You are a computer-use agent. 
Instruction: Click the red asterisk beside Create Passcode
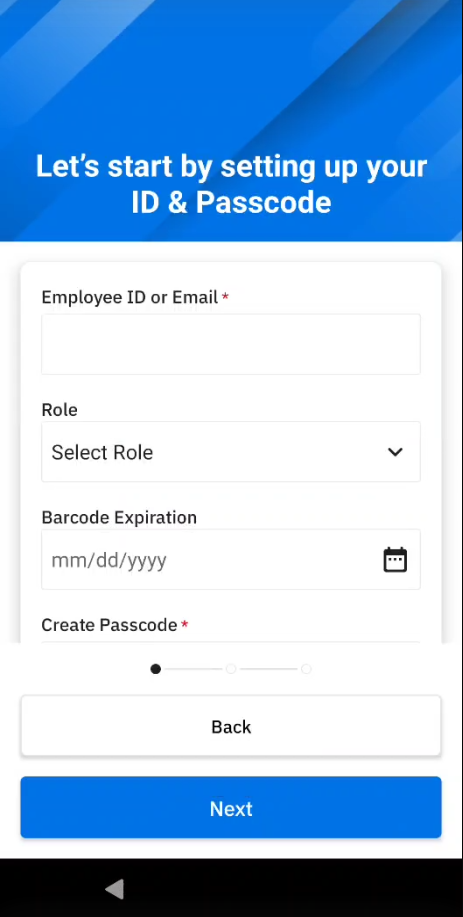click(185, 623)
